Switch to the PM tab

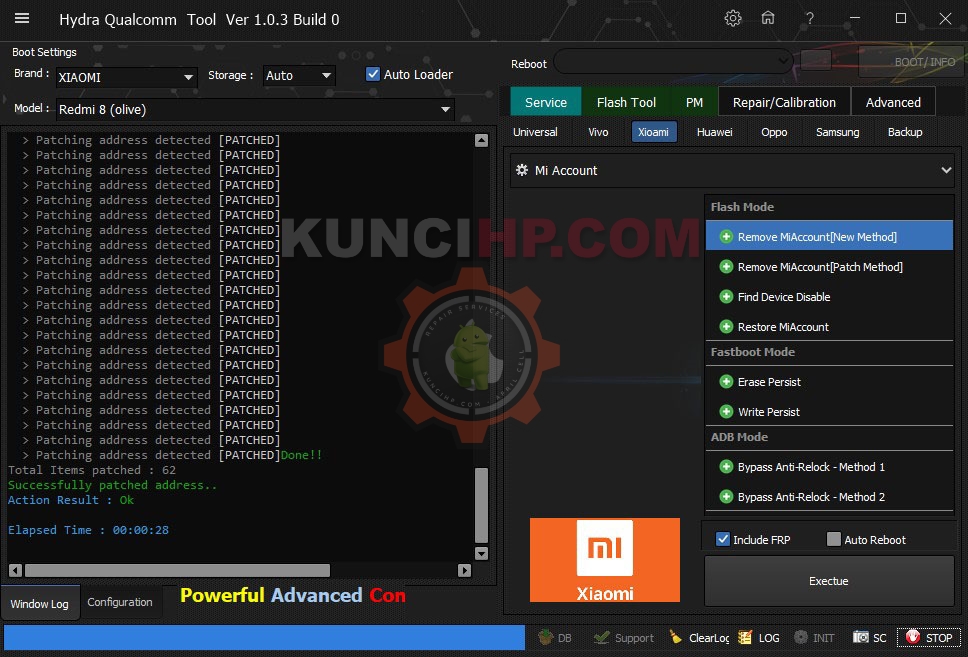click(x=695, y=102)
